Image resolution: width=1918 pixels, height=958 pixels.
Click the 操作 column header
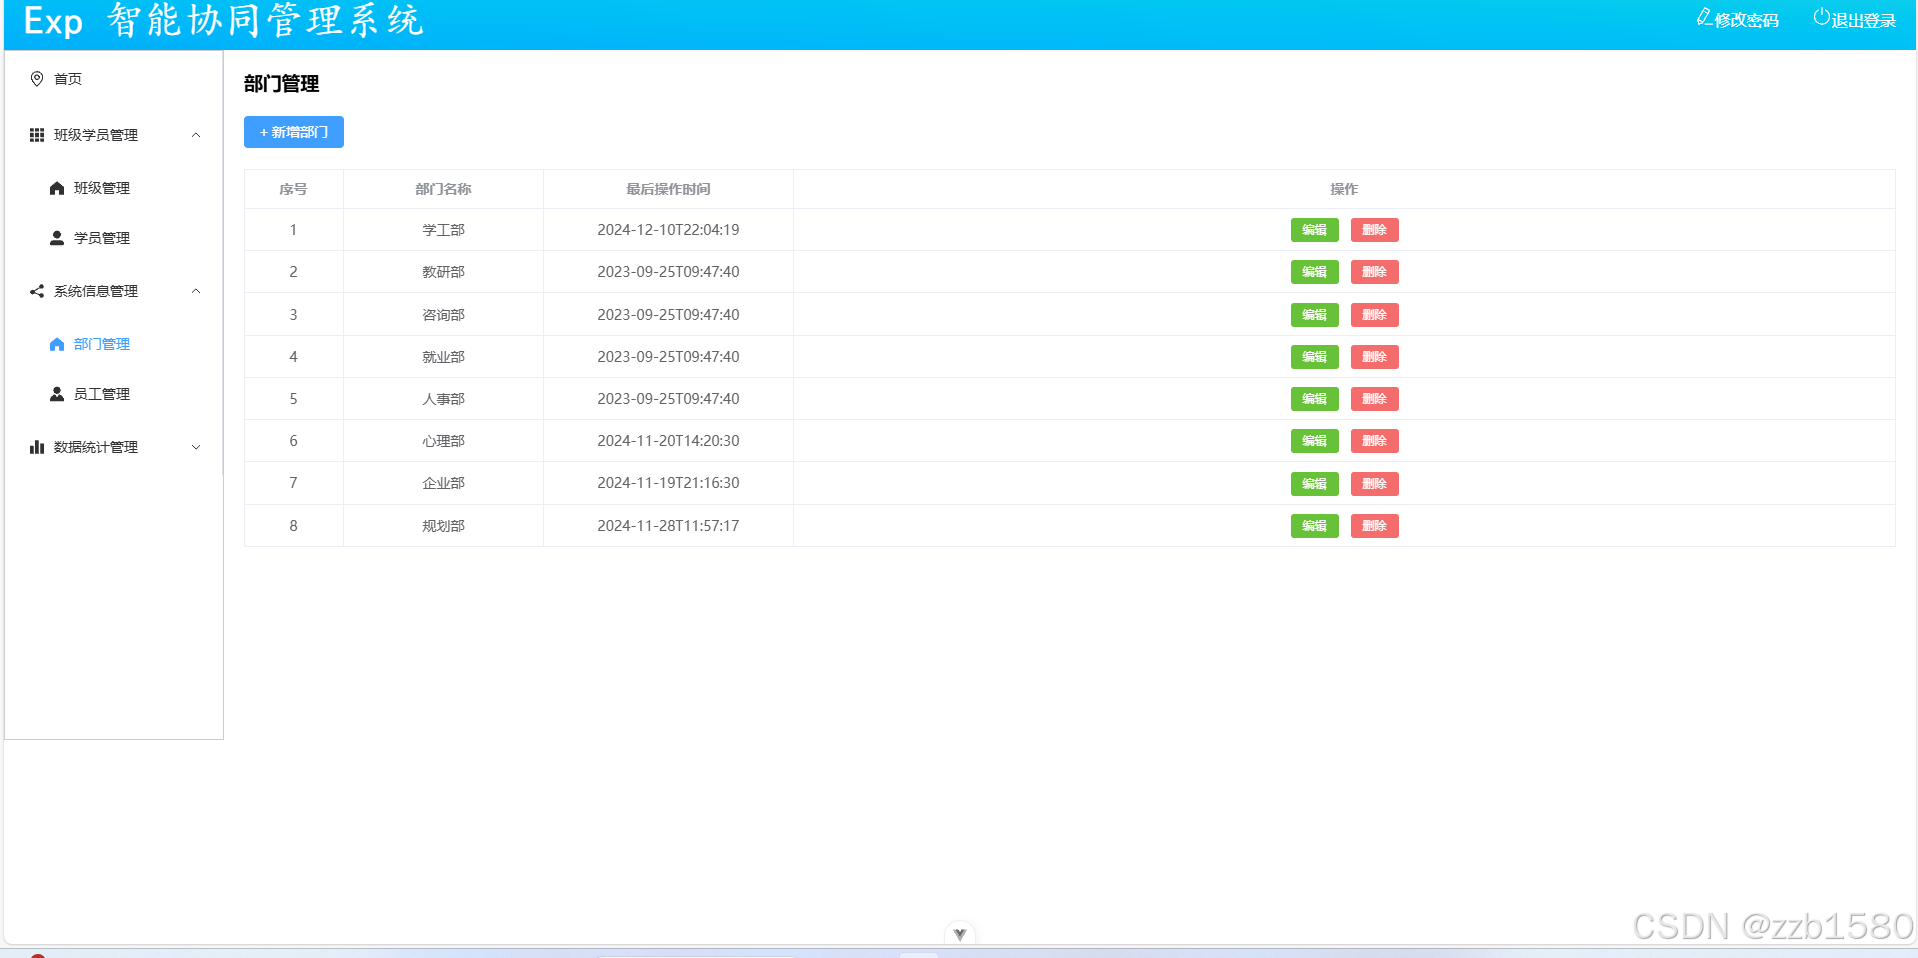click(1344, 189)
